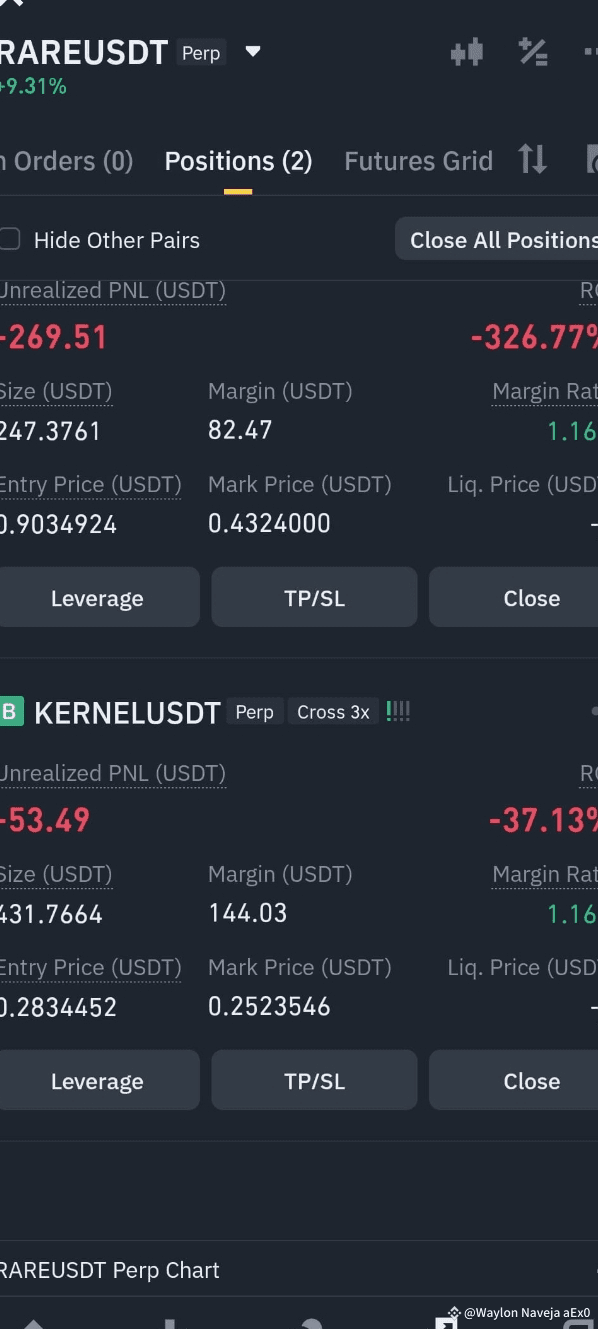Screen dimensions: 598x1329
Task: Open the Futures Grid tab
Action: click(418, 161)
